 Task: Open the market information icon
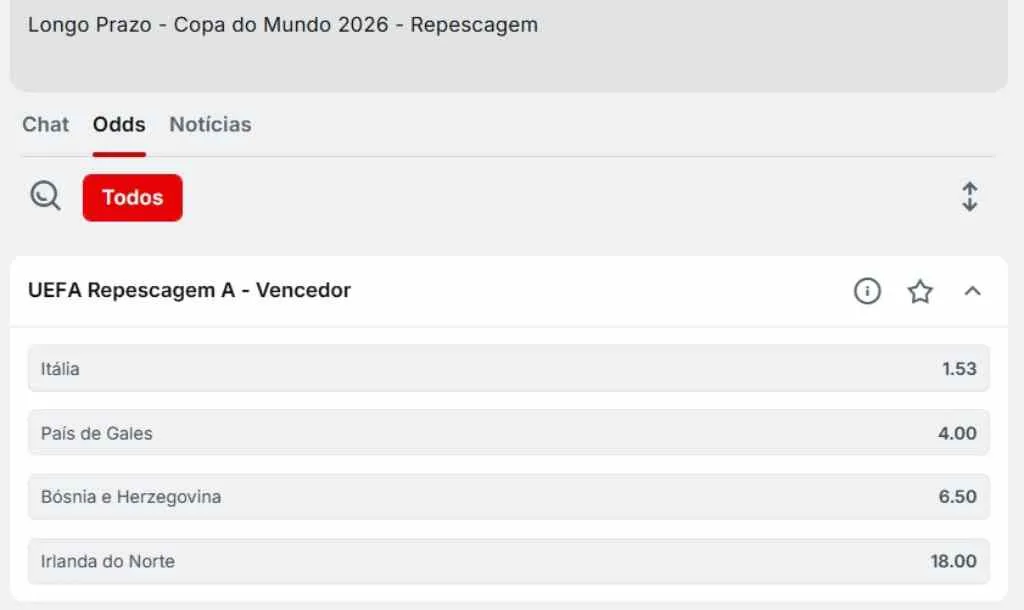point(866,291)
